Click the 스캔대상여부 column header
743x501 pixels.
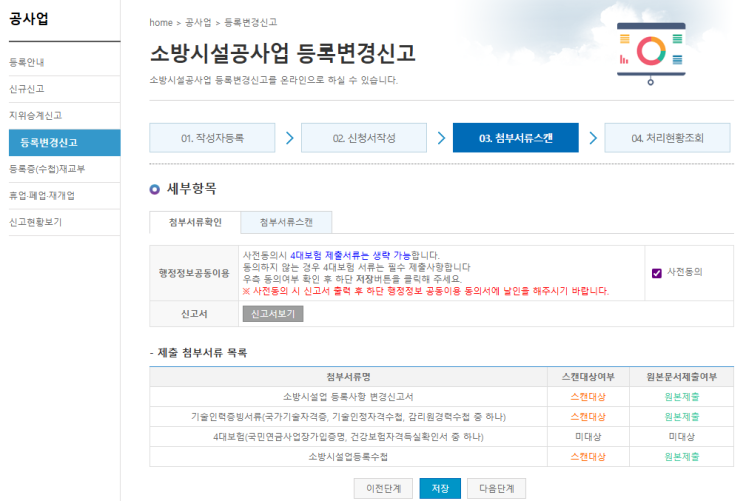tap(588, 377)
